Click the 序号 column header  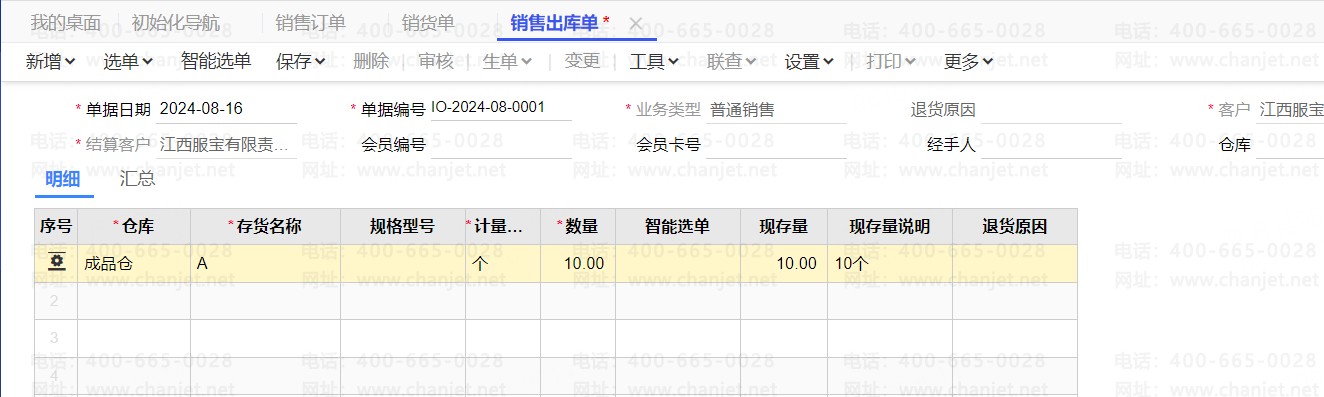pos(56,227)
